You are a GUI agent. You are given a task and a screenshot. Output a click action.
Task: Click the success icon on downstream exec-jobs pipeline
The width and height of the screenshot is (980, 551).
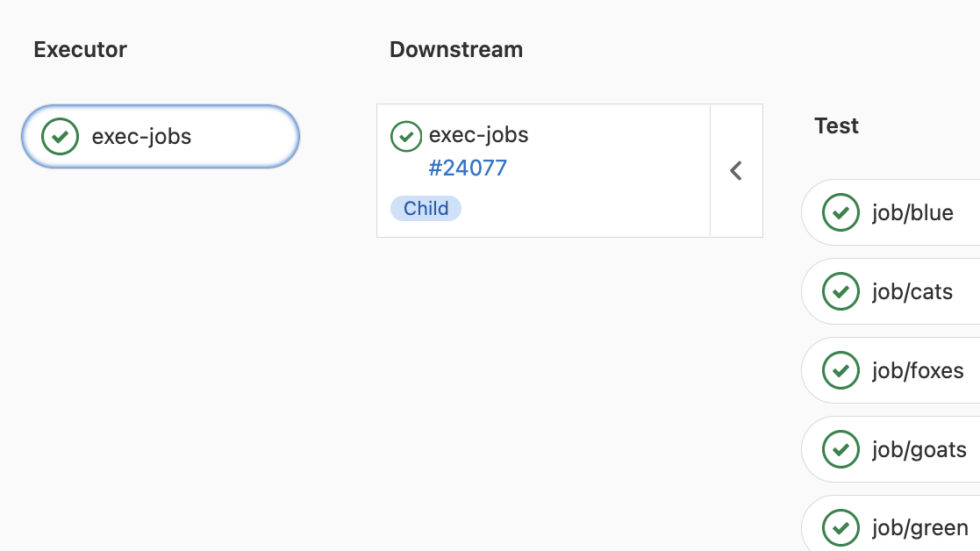[x=406, y=136]
